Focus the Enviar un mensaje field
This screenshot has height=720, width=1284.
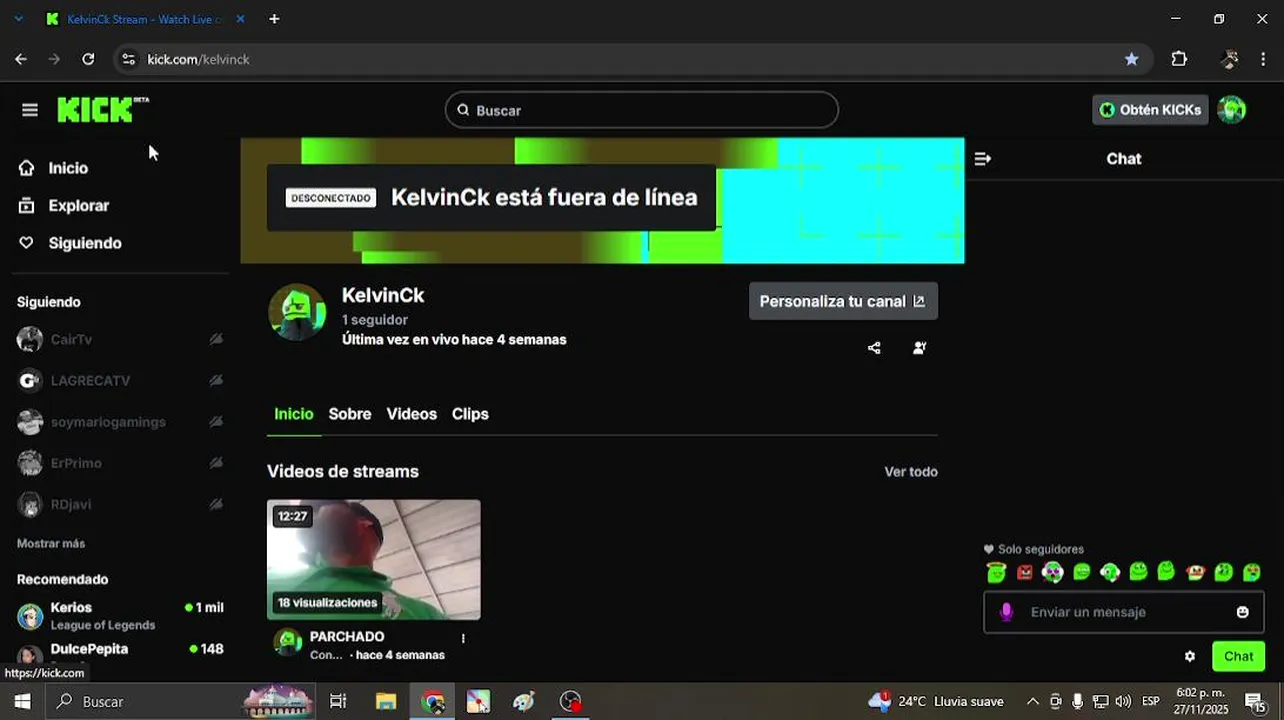pyautogui.click(x=1125, y=612)
